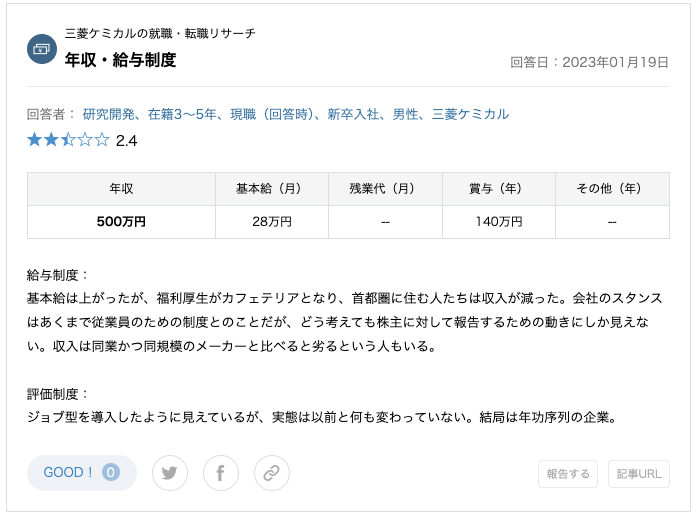Click the Twitter share icon
This screenshot has width=697, height=518.
170,473
